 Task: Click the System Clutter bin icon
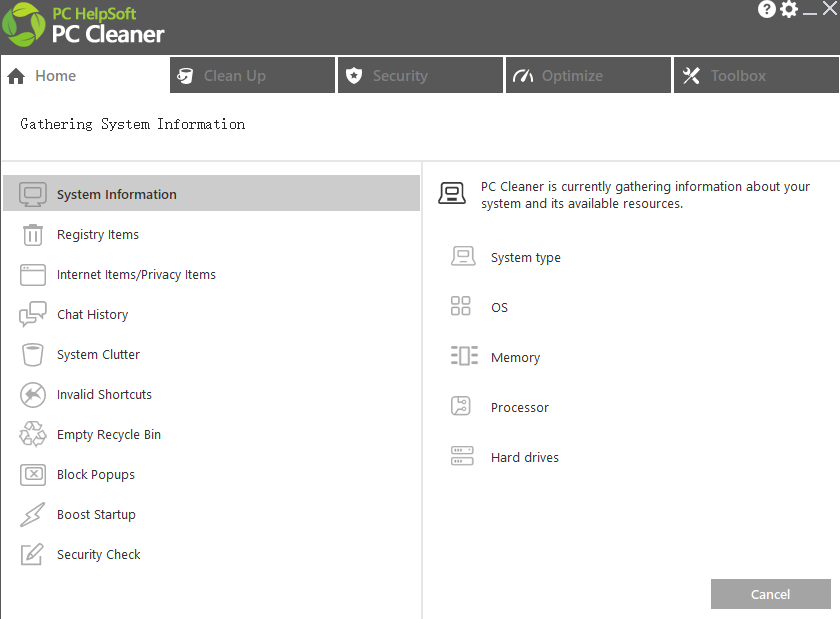[x=33, y=355]
